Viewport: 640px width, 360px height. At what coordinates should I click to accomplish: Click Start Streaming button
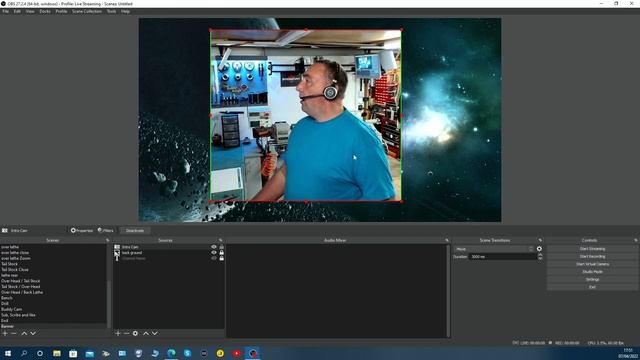[592, 249]
